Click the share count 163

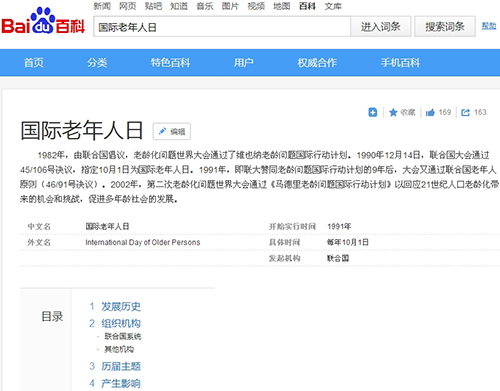[x=480, y=112]
